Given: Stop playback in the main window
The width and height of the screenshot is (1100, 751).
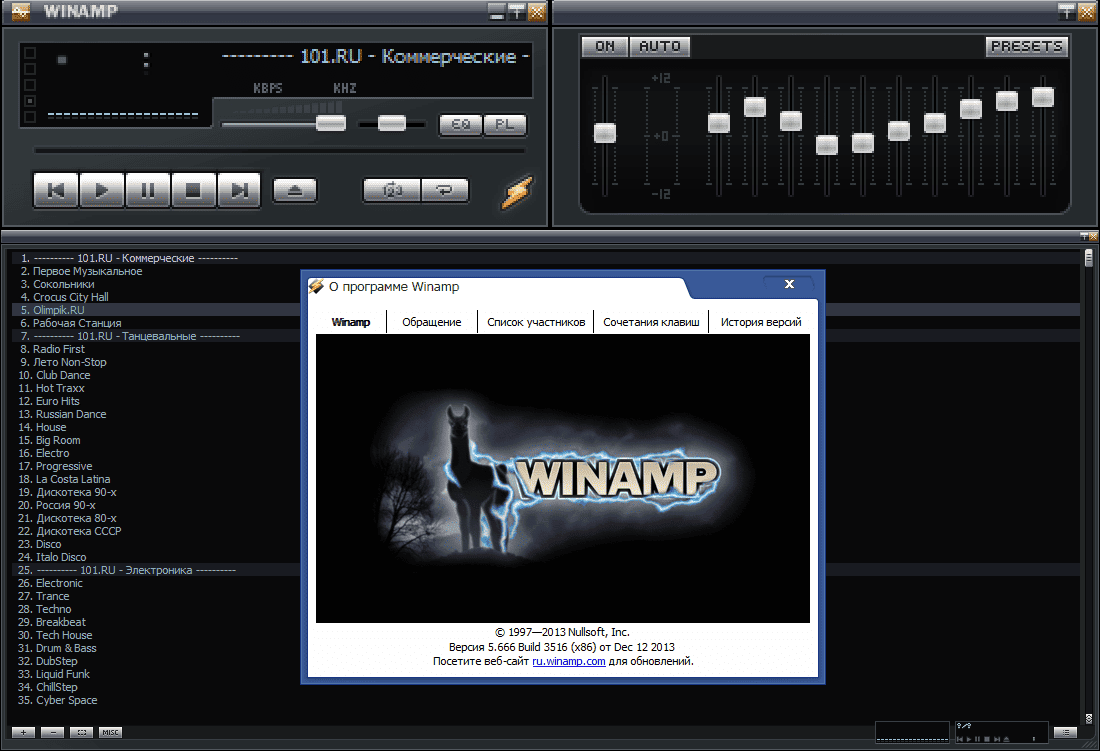Looking at the screenshot, I should [193, 190].
